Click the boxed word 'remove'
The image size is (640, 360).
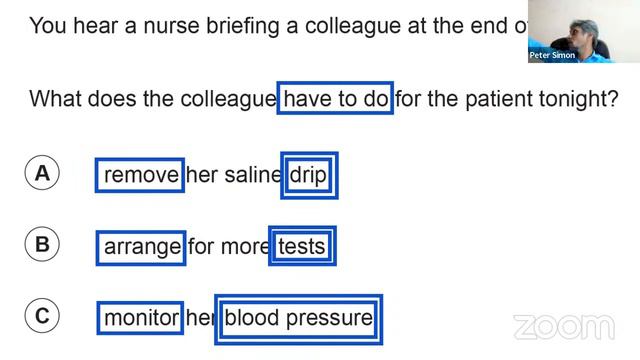pyautogui.click(x=140, y=175)
